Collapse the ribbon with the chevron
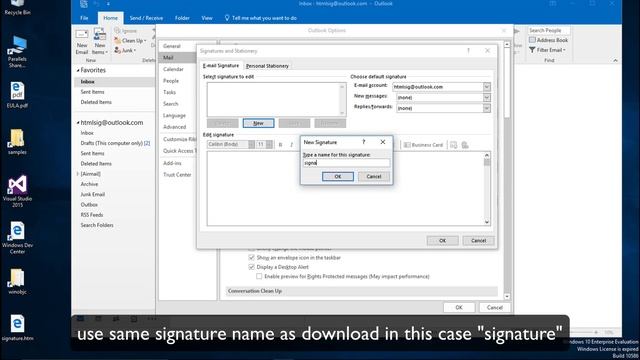This screenshot has height=360, width=640. (x=615, y=60)
